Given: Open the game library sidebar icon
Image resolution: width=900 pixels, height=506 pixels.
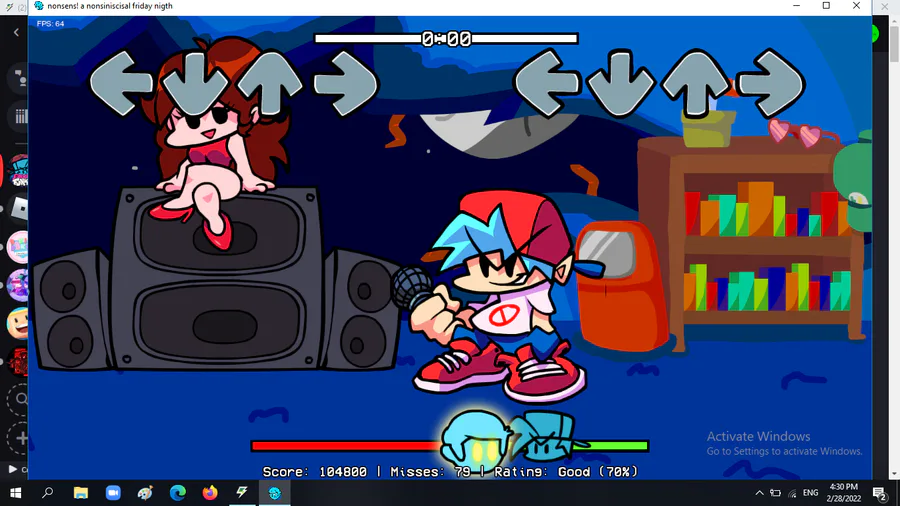Looking at the screenshot, I should coord(21,116).
